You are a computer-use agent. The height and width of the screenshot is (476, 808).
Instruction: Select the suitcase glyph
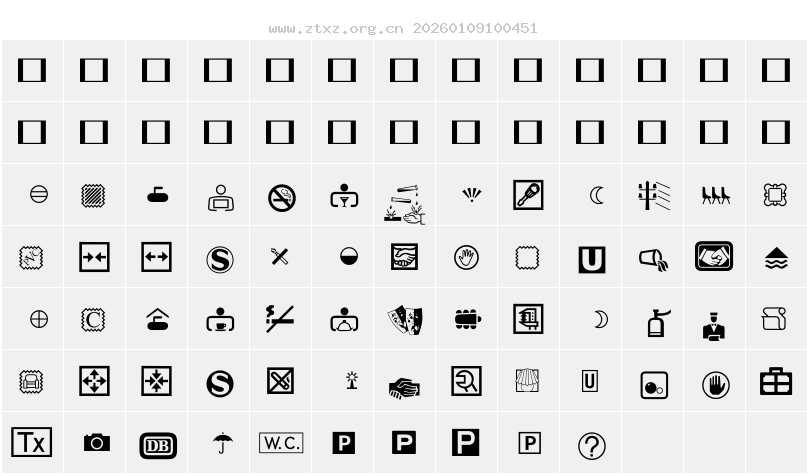click(x=776, y=381)
